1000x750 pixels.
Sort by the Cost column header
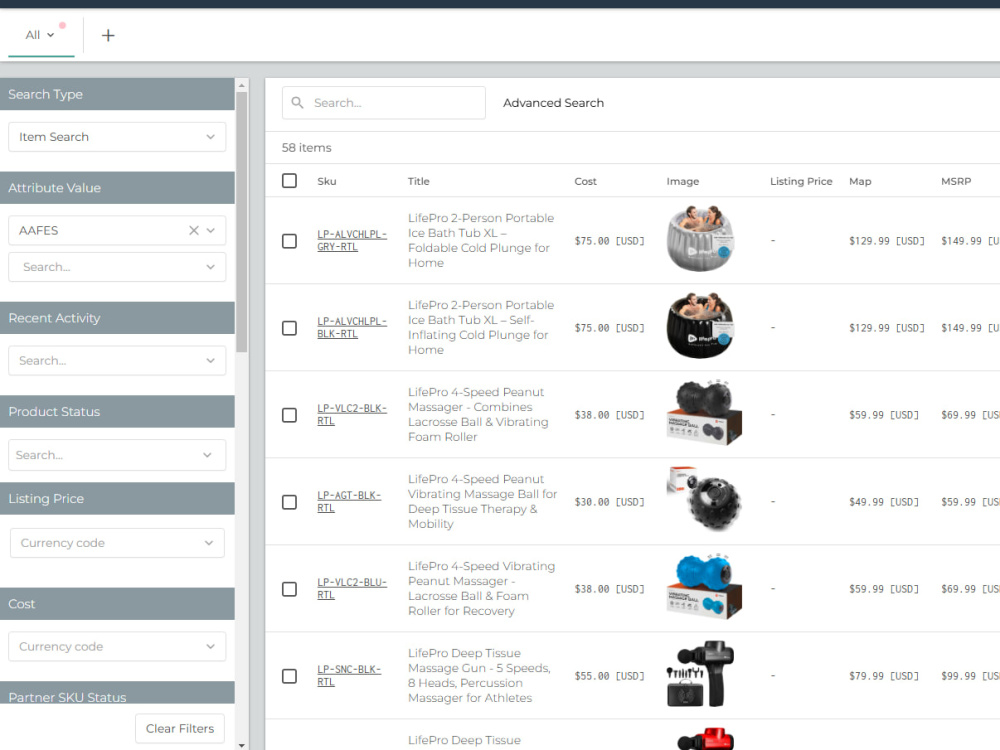[585, 181]
